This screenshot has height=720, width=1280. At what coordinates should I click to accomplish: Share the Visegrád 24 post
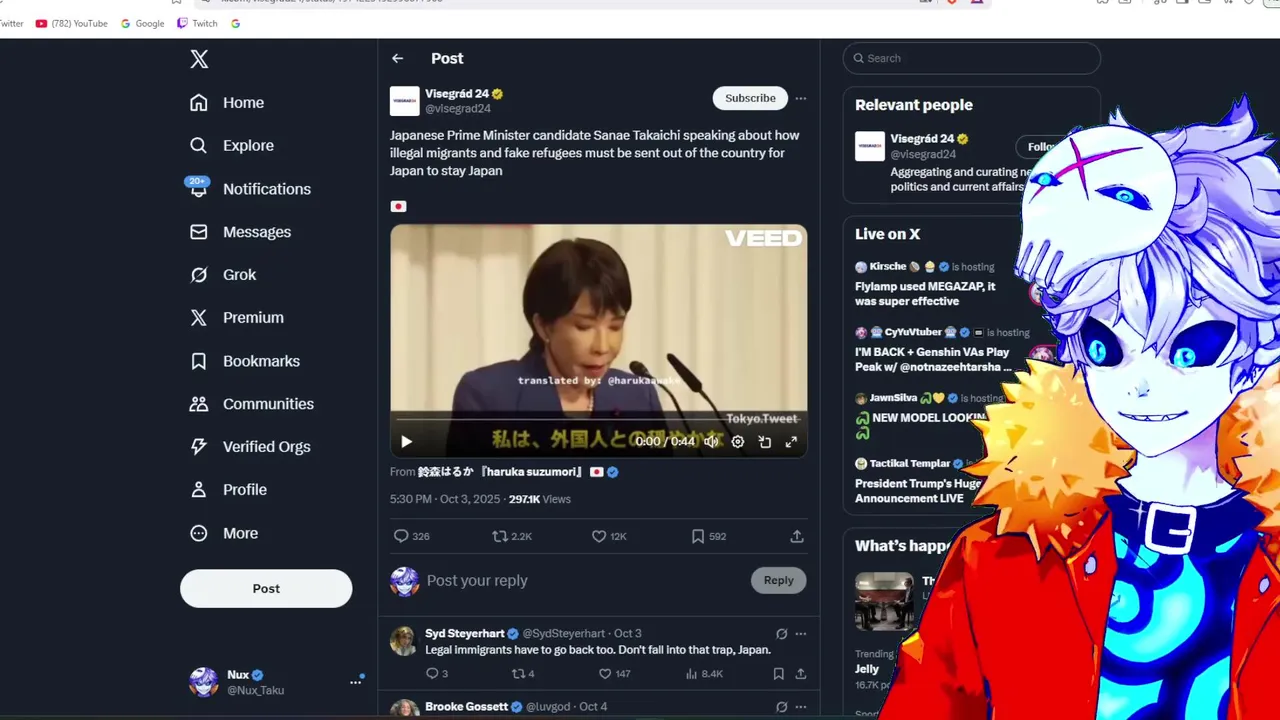[797, 537]
